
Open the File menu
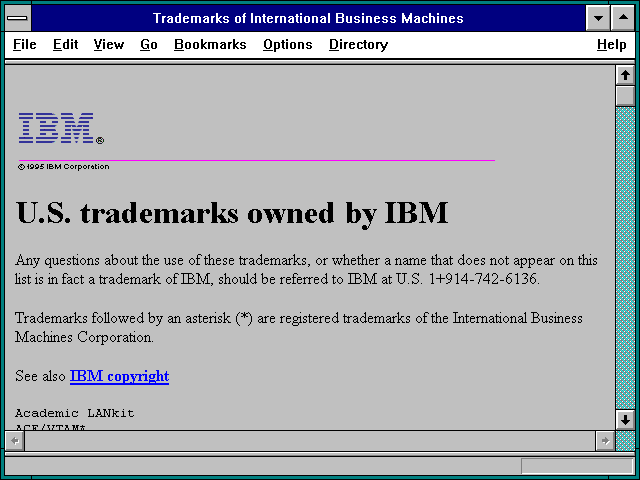point(24,44)
